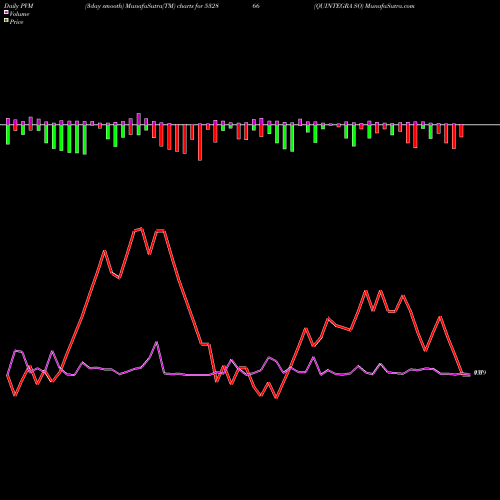The width and height of the screenshot is (500, 500).
Task: Click the magenta Volume legend swatch
Action: 6,13
